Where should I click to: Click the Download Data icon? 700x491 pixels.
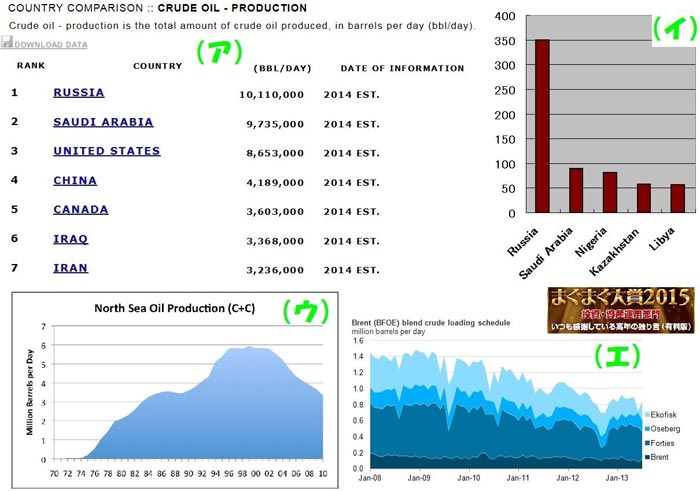pos(7,44)
